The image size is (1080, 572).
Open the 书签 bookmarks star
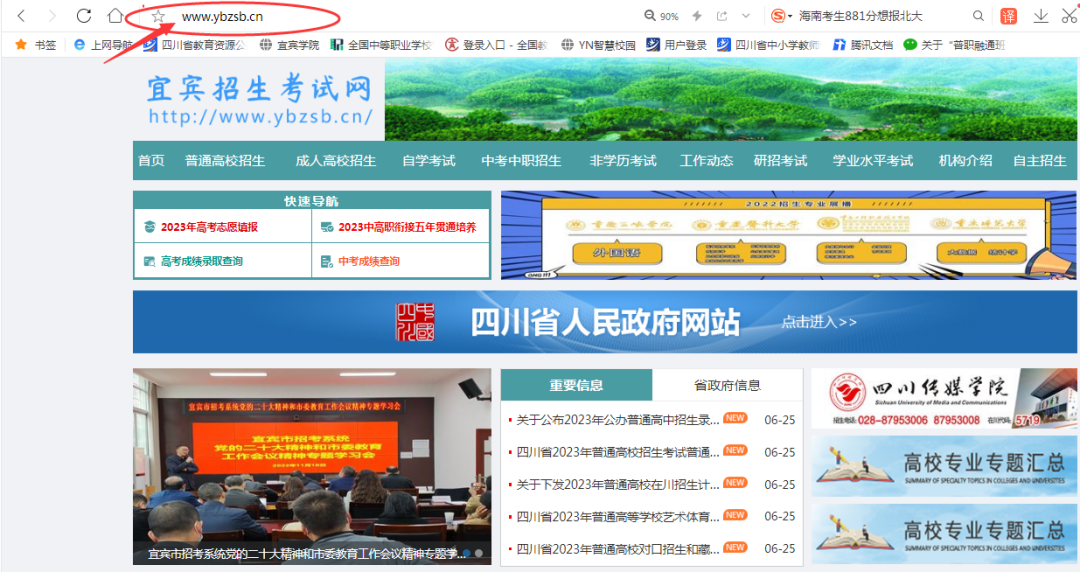point(36,45)
